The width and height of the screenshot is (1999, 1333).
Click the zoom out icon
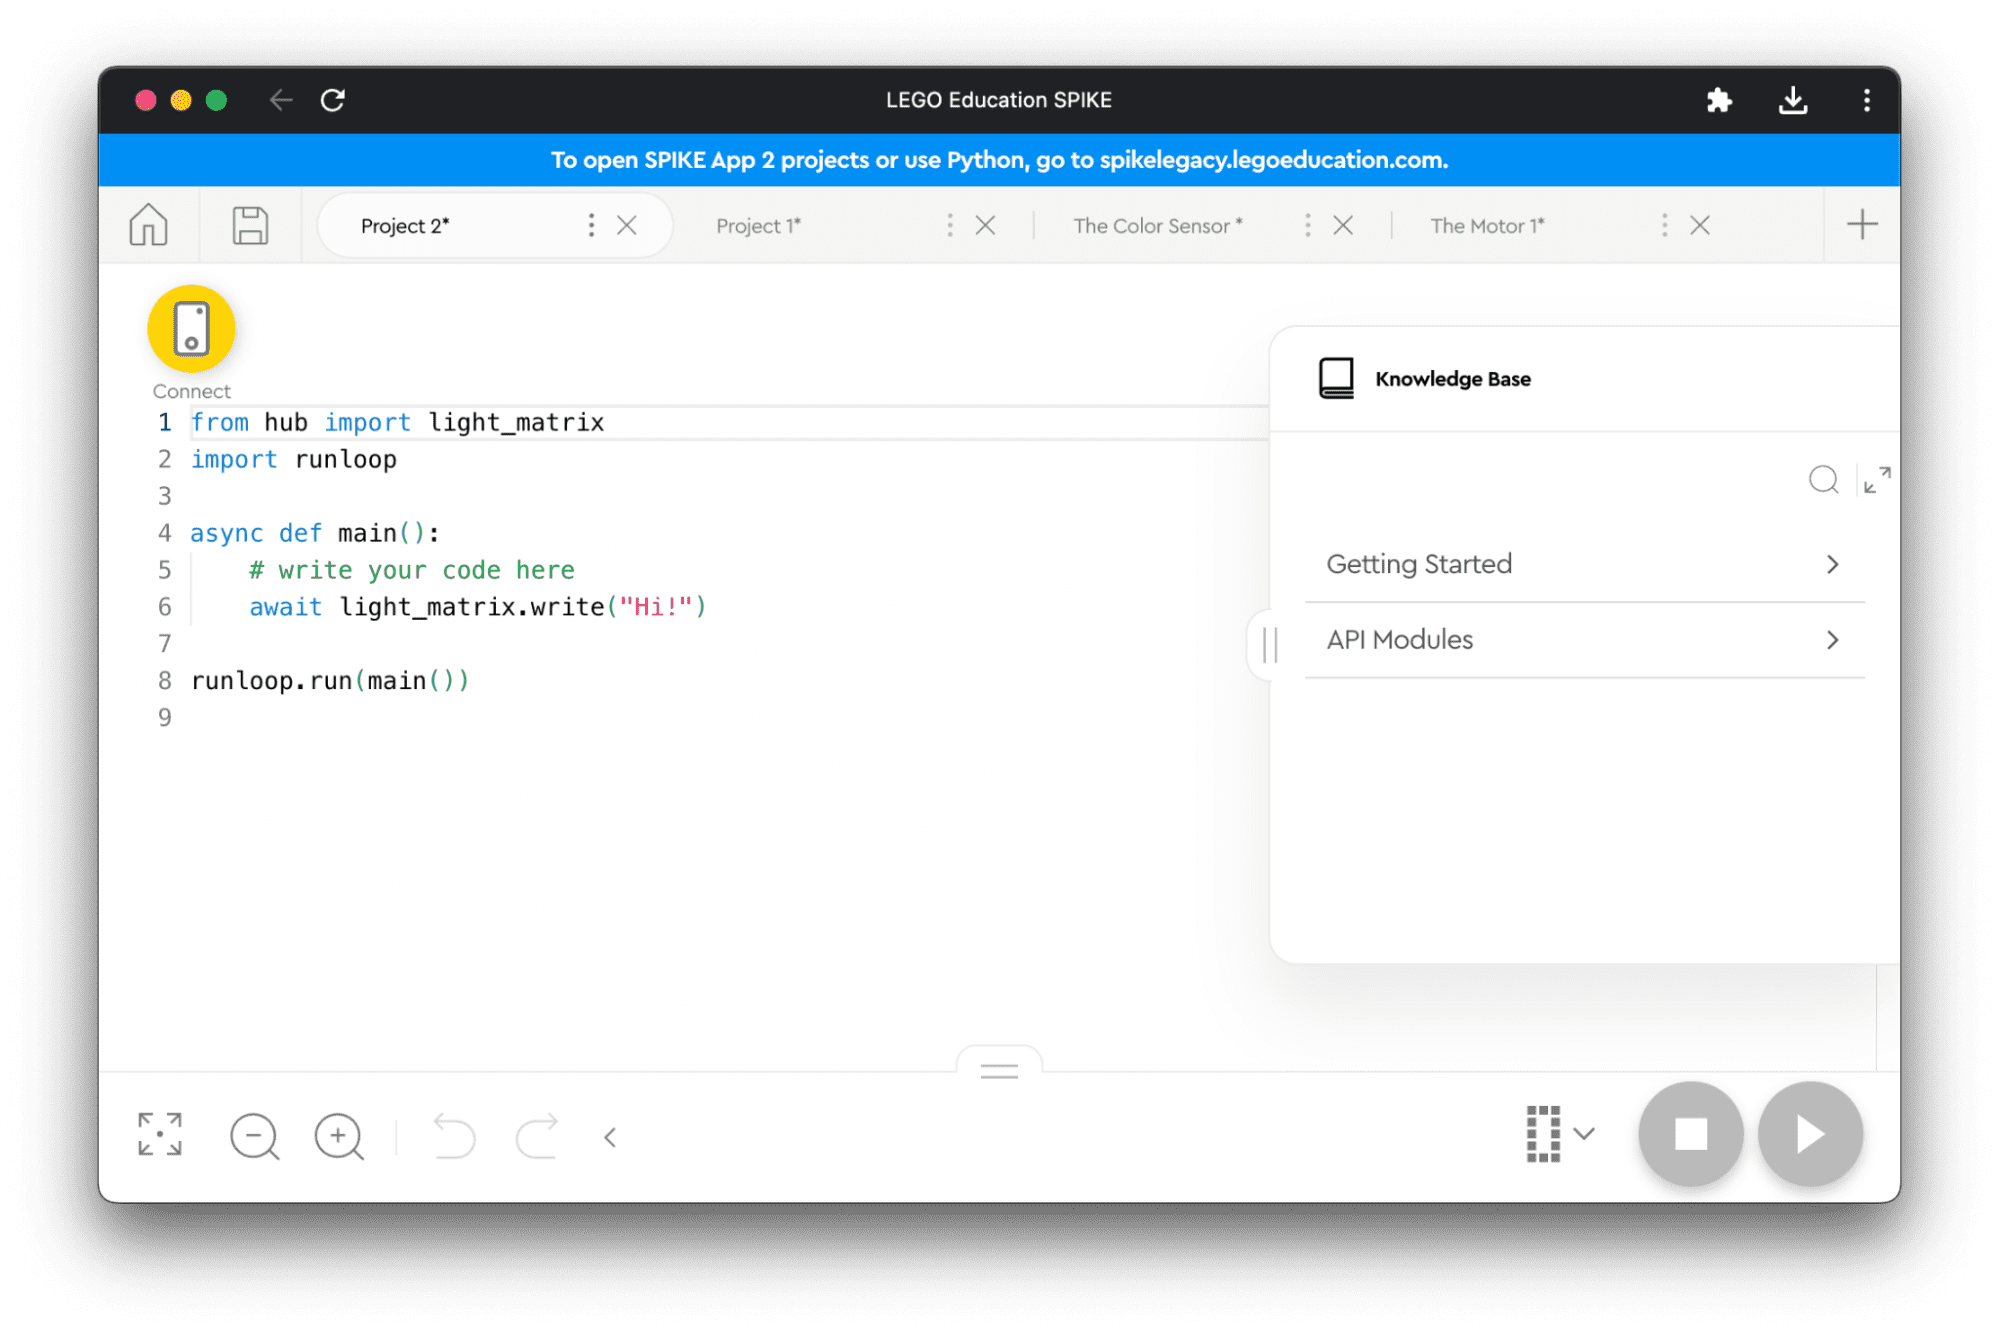tap(257, 1134)
